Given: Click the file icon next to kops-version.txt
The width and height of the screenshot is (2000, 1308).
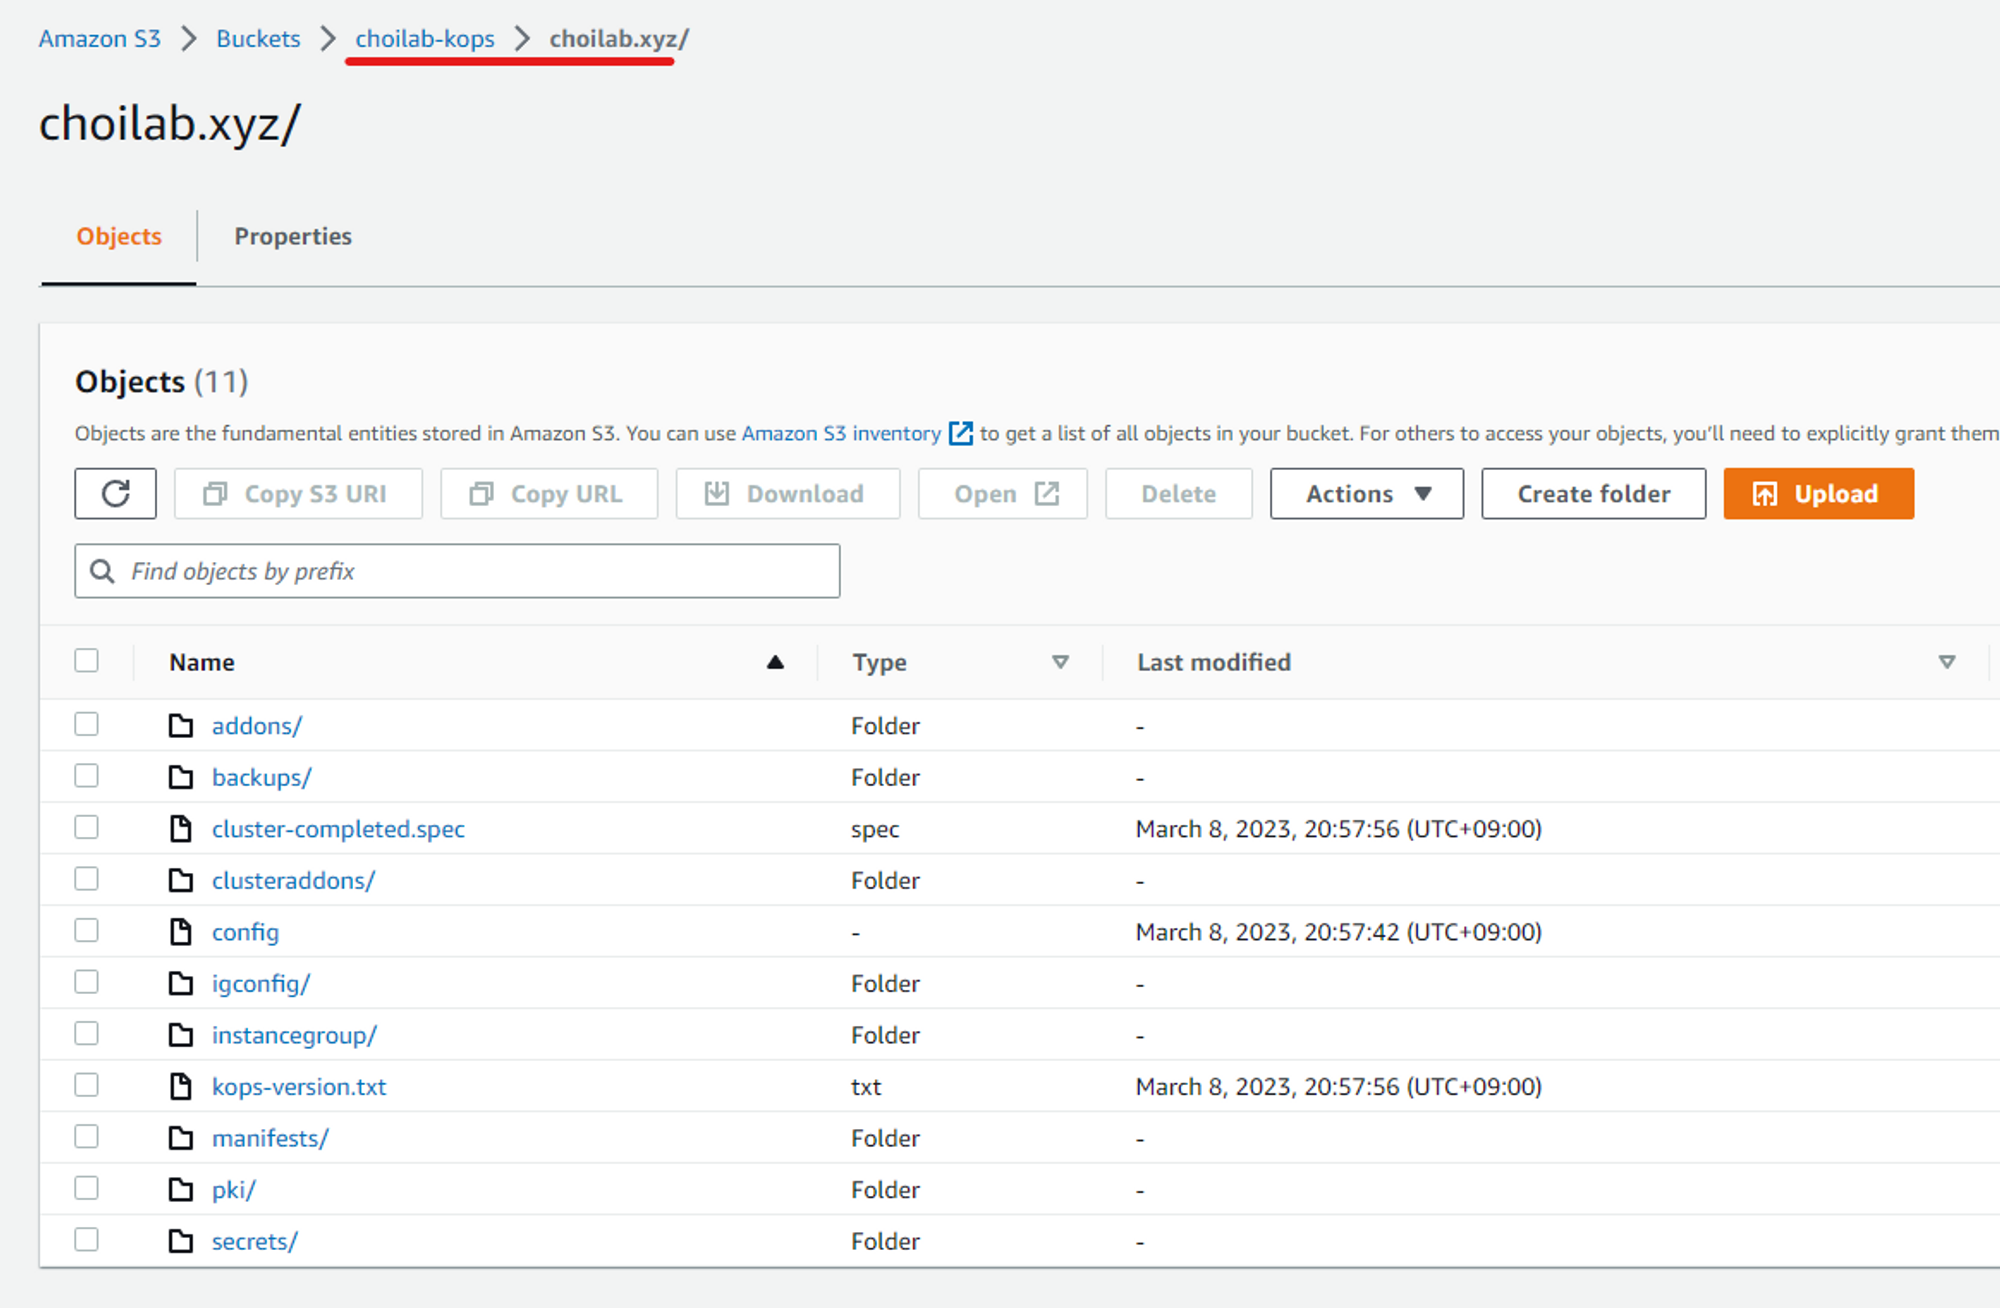Looking at the screenshot, I should coord(181,1087).
